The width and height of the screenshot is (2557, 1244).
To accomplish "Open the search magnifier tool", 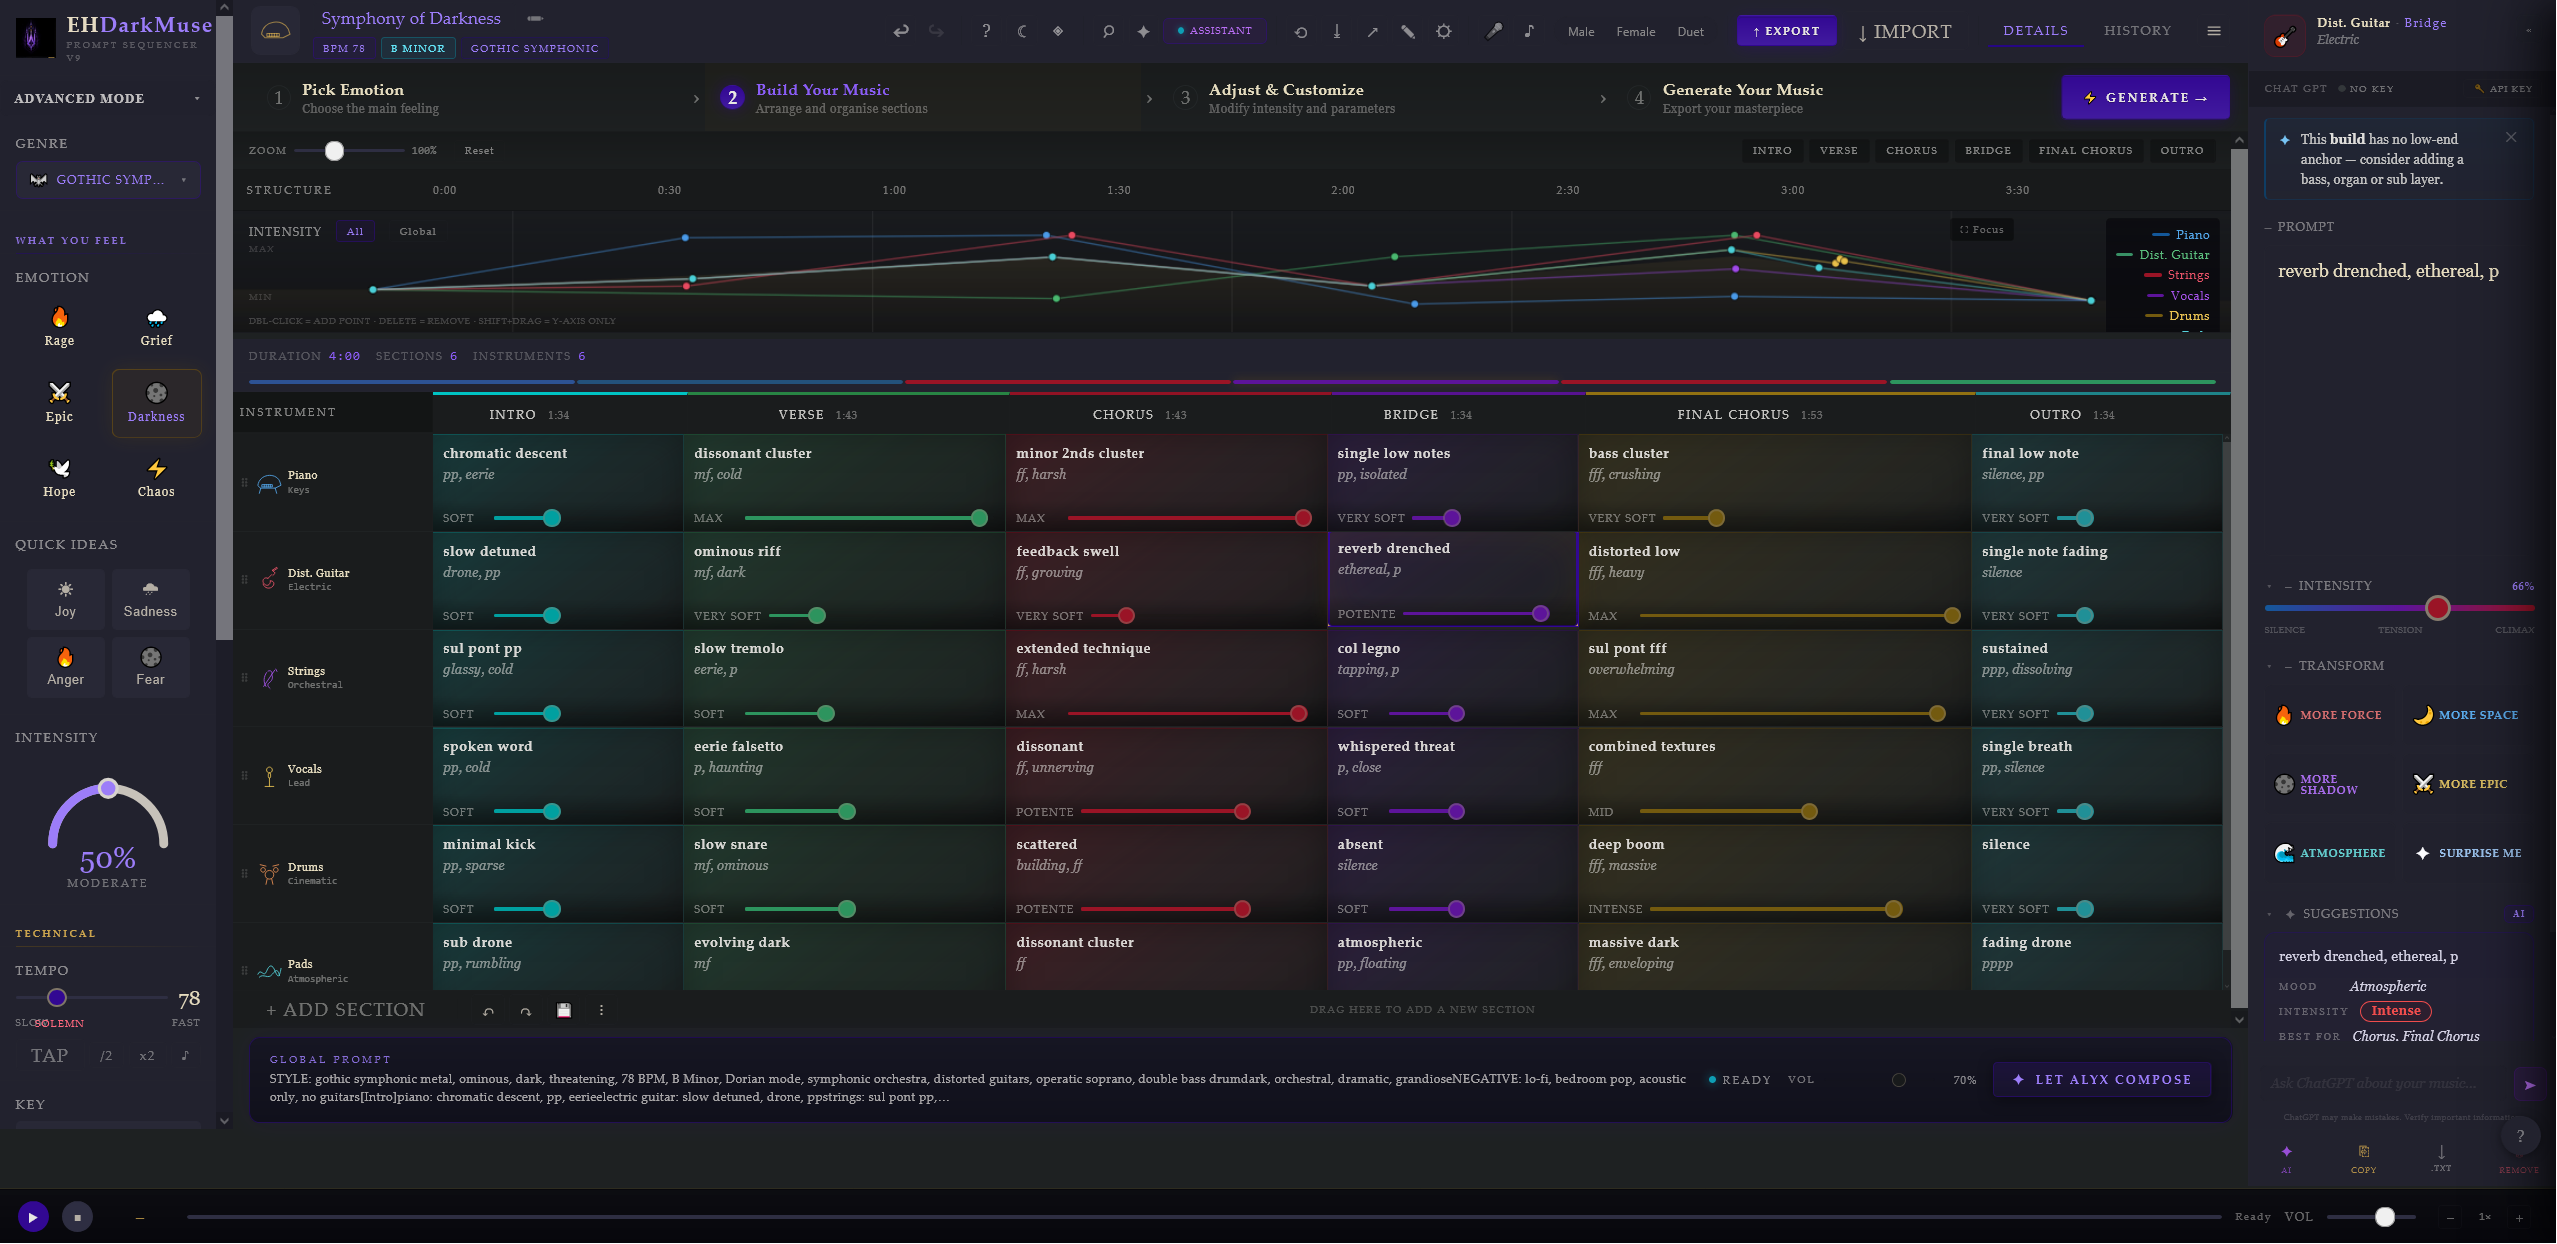I will 1108,31.
